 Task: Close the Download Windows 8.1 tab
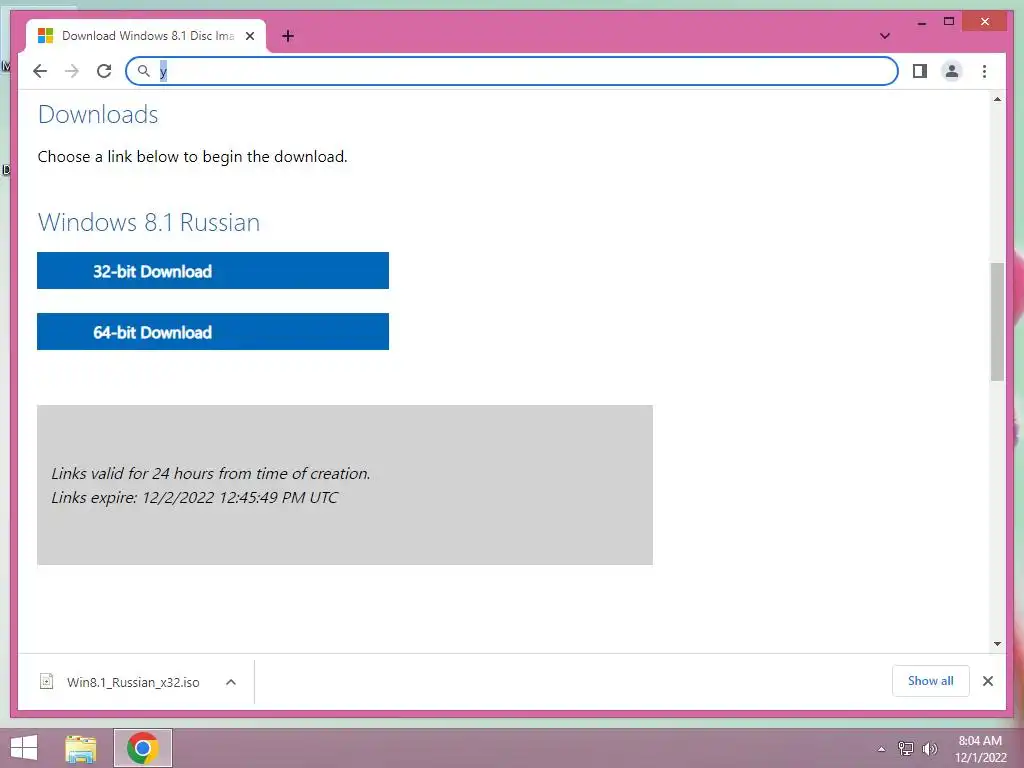[249, 36]
